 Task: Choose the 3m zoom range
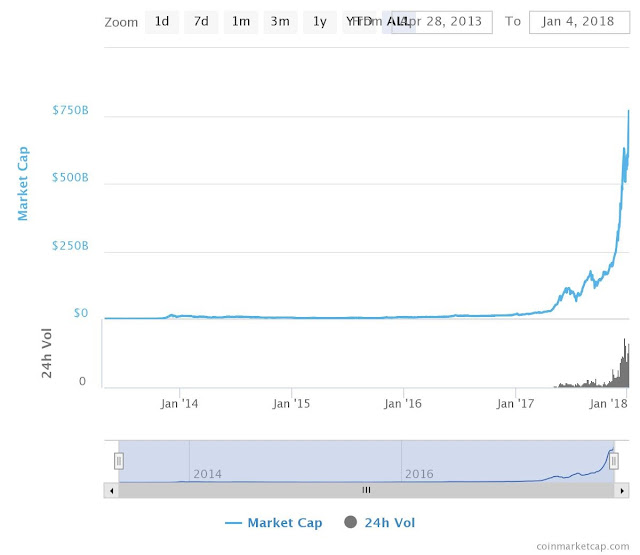280,21
